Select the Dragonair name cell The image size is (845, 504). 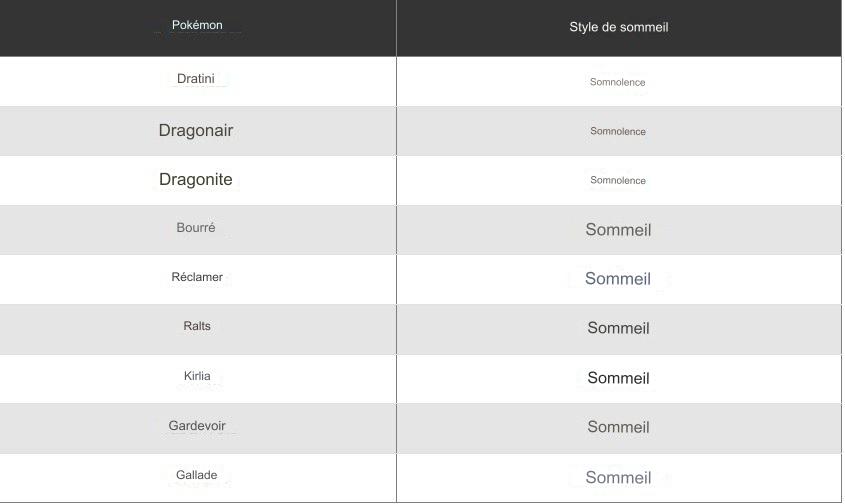coord(196,130)
